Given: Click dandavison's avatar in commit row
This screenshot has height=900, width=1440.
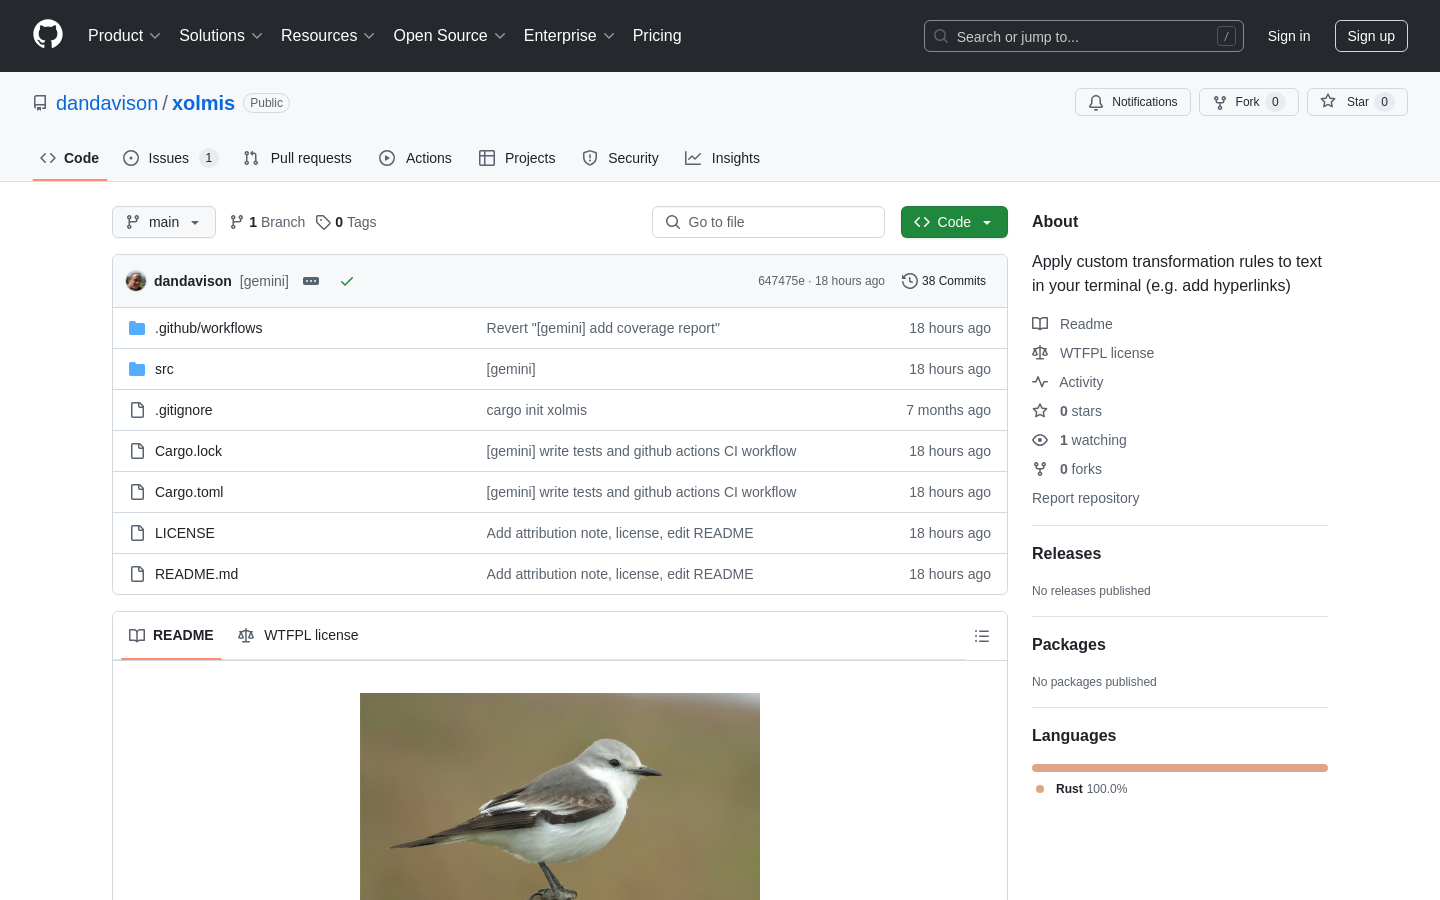Looking at the screenshot, I should point(136,281).
